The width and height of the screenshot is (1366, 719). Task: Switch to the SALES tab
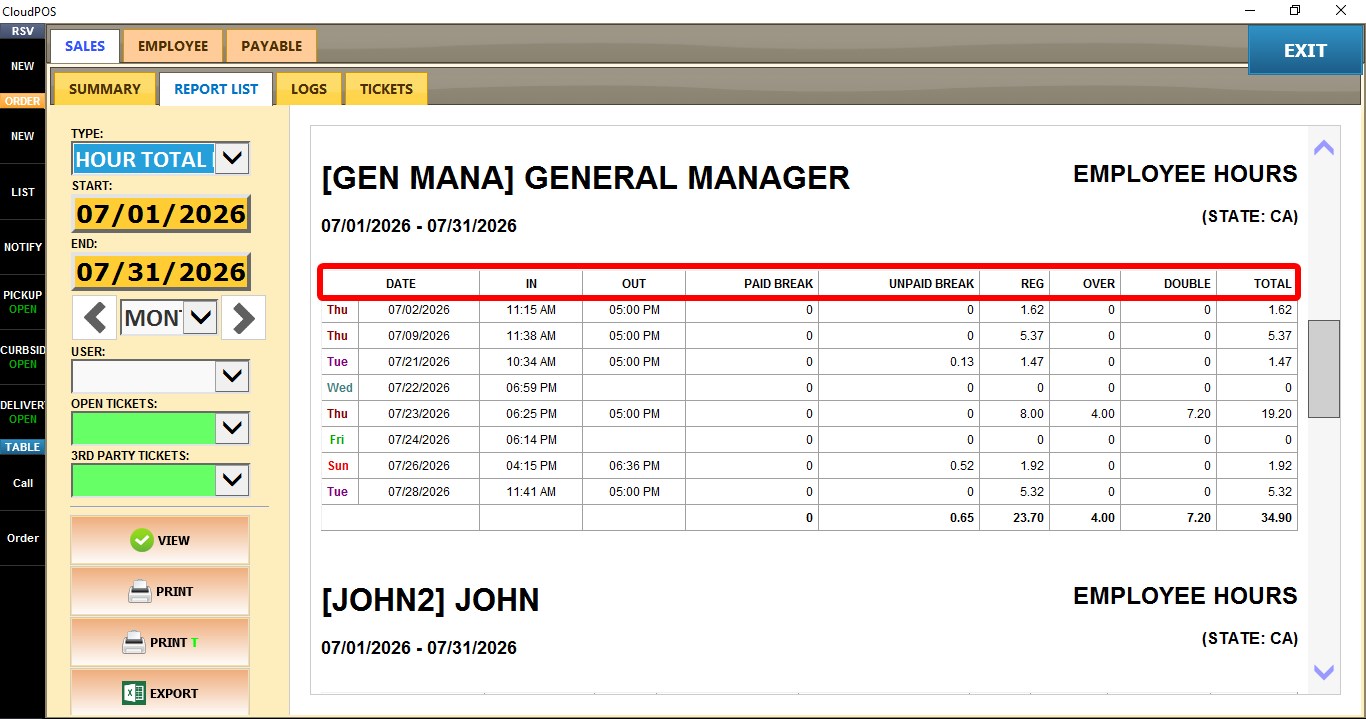(85, 46)
